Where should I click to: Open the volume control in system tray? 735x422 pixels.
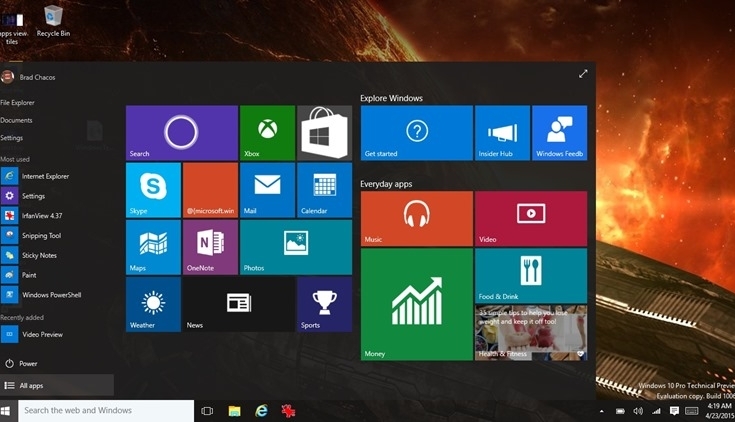point(638,411)
